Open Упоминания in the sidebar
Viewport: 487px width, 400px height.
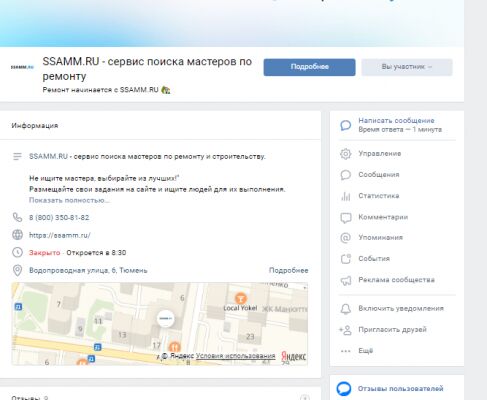[x=380, y=238]
